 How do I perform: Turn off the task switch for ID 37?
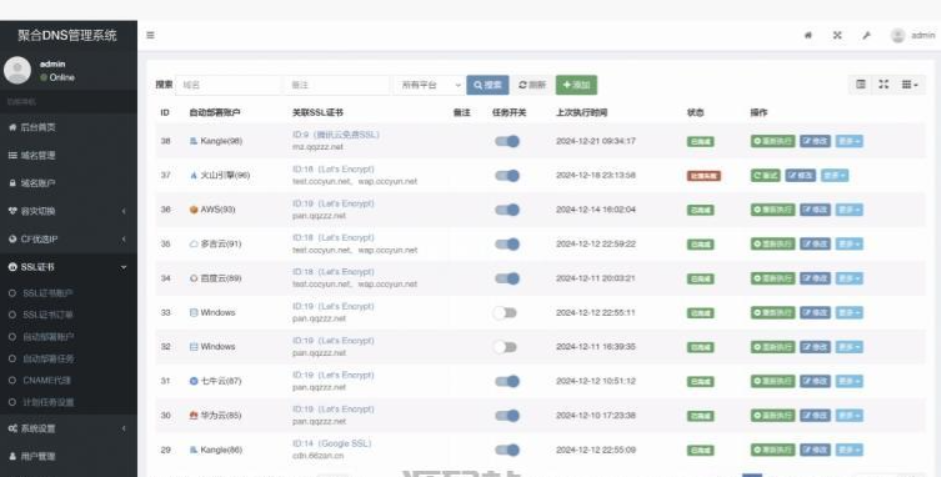[507, 176]
